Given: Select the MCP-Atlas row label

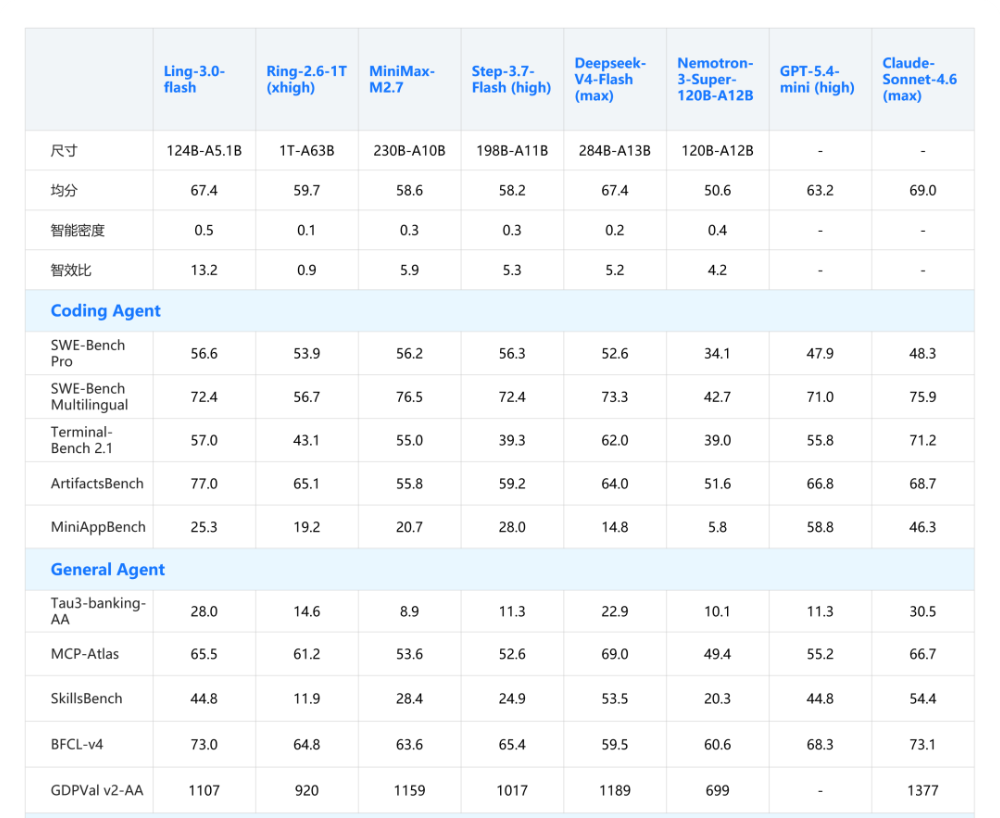Looking at the screenshot, I should coord(85,654).
